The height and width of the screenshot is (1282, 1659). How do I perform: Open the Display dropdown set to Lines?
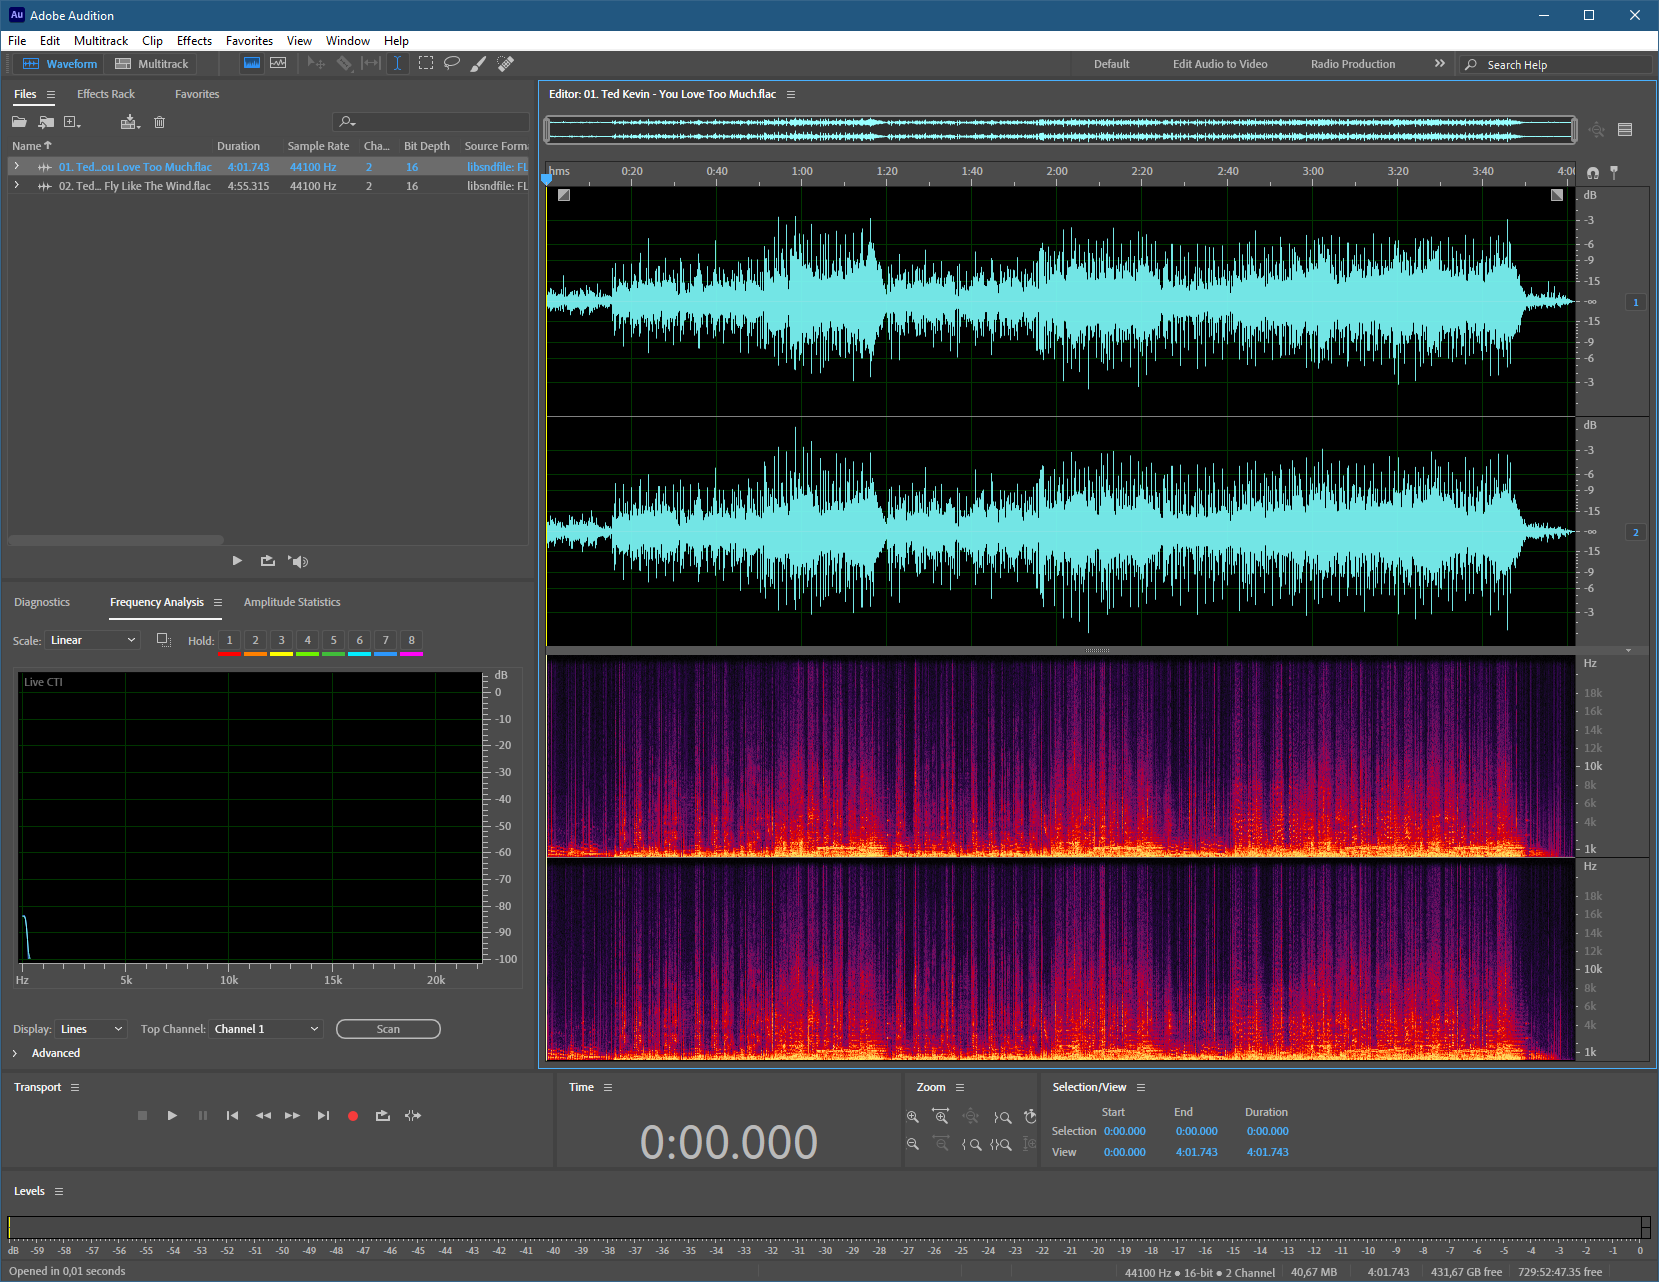pos(91,1029)
